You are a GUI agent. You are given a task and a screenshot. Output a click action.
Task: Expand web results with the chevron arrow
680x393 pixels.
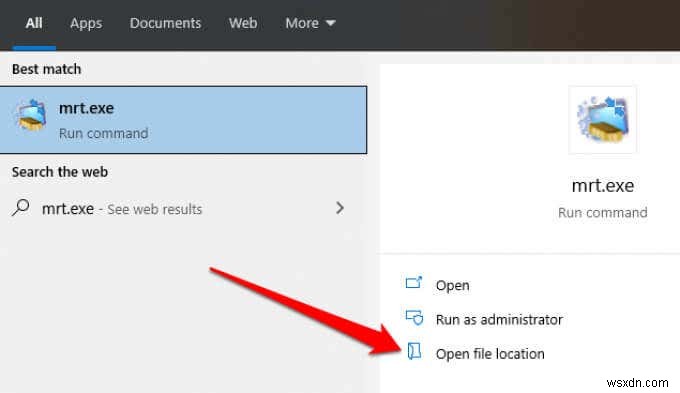click(x=340, y=208)
